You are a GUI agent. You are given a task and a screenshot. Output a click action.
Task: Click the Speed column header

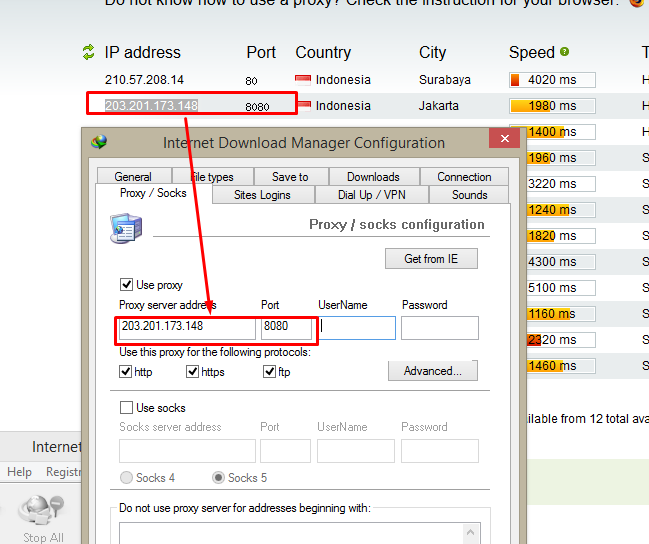[x=532, y=53]
